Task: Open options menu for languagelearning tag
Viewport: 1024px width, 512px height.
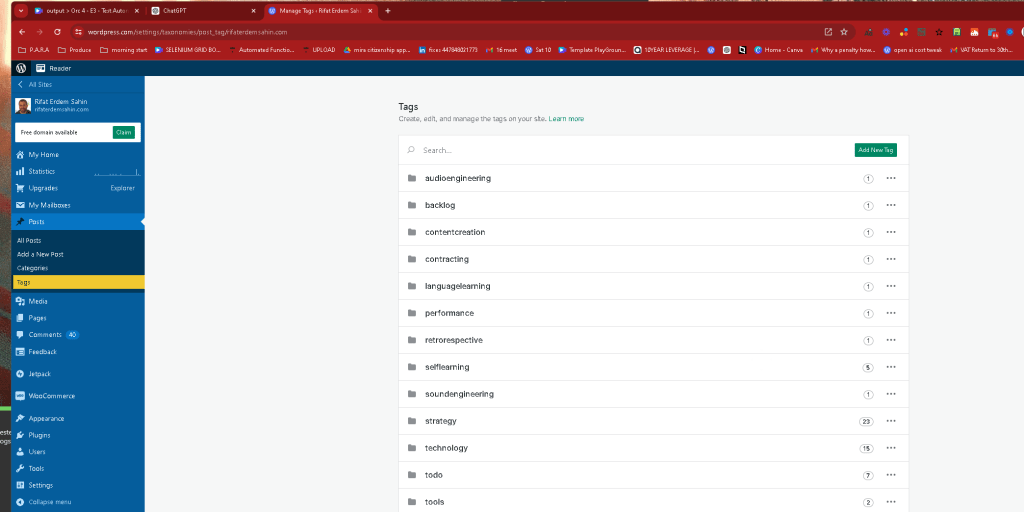Action: [x=891, y=286]
